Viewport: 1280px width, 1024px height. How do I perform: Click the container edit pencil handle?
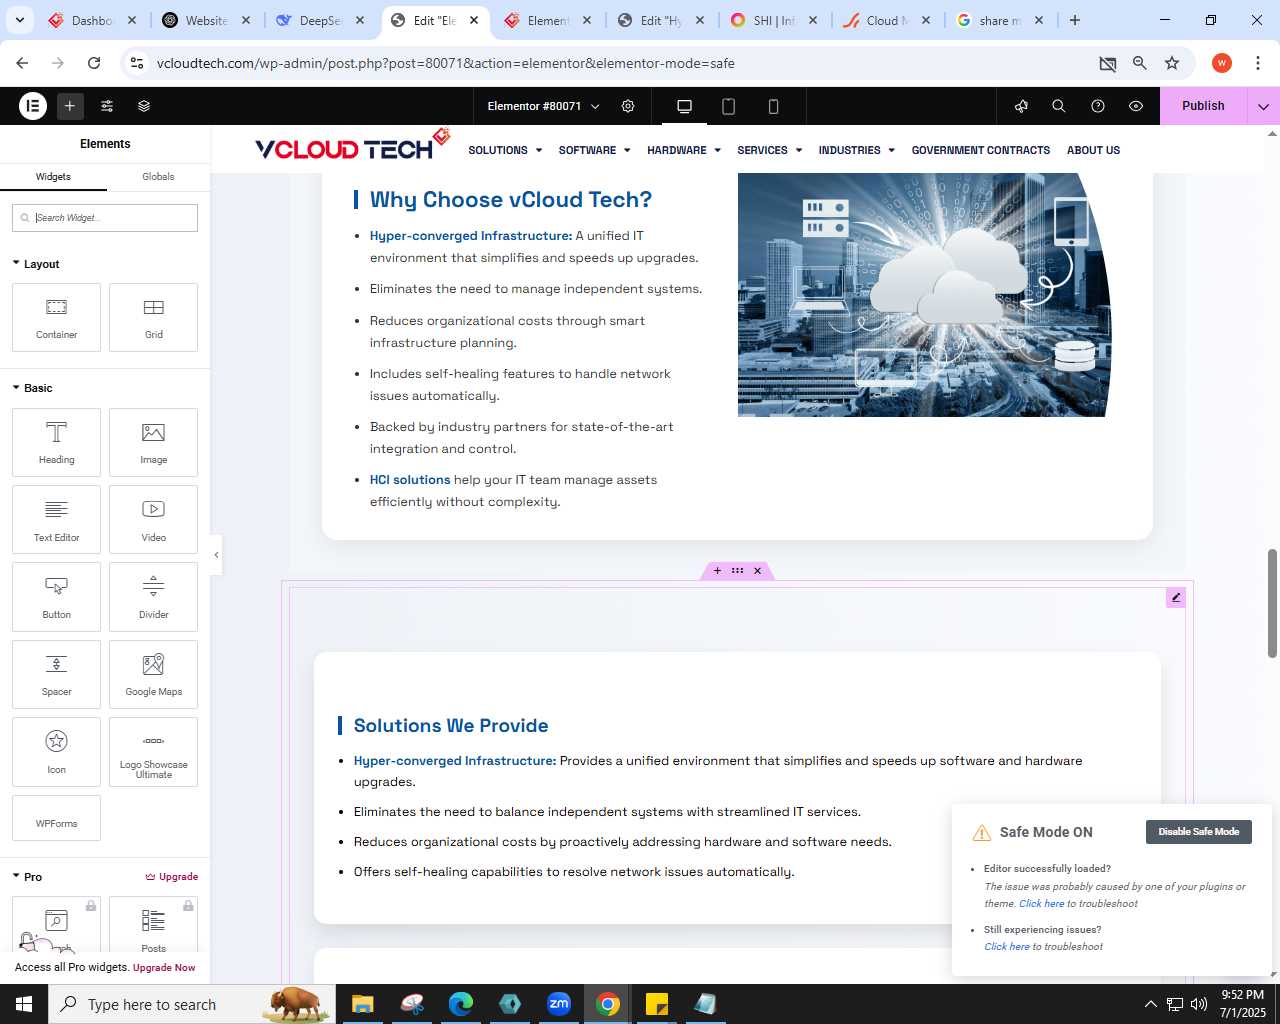click(x=1176, y=597)
